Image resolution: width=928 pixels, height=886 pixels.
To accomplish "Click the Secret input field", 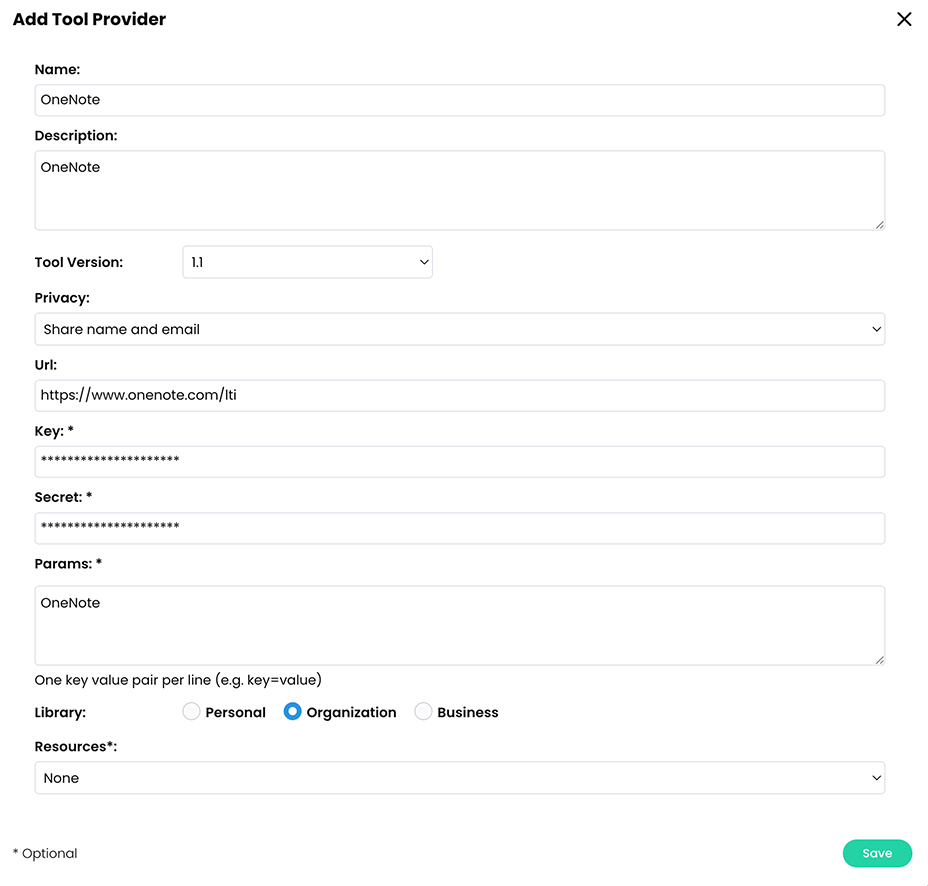I will [460, 528].
